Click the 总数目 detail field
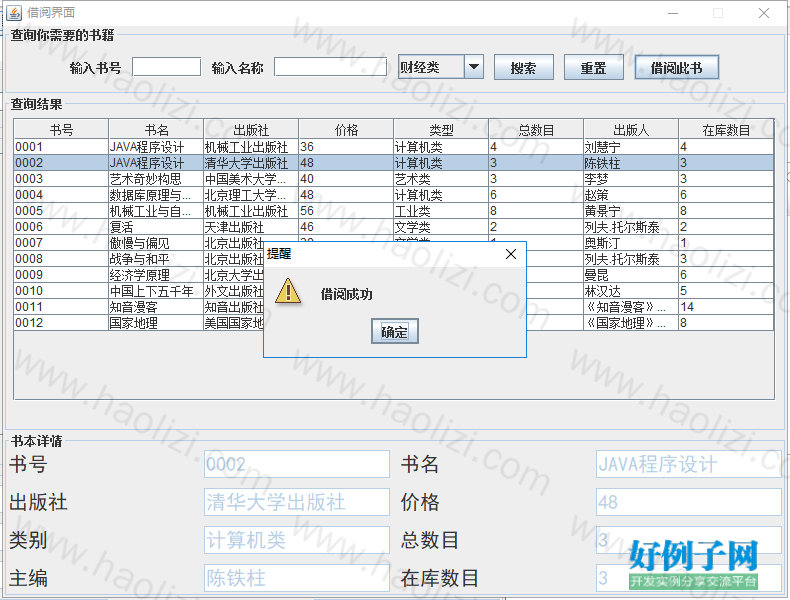Image resolution: width=790 pixels, height=600 pixels. tap(689, 540)
